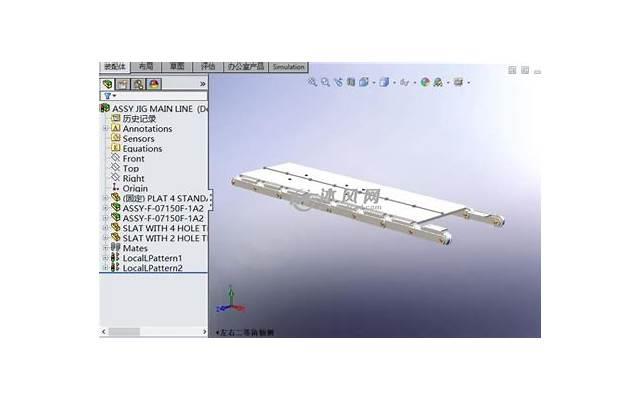
Task: Switch to the 草图 tab
Action: tap(178, 66)
